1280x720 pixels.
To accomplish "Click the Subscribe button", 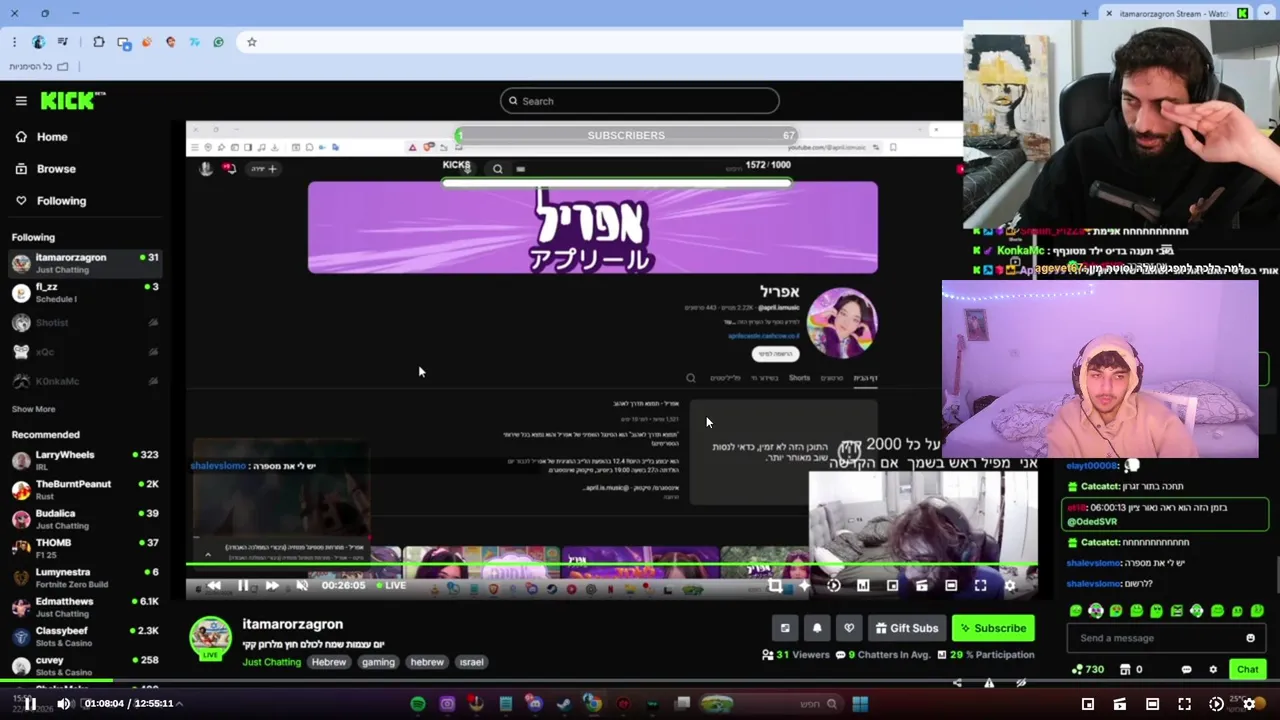I will [x=993, y=628].
